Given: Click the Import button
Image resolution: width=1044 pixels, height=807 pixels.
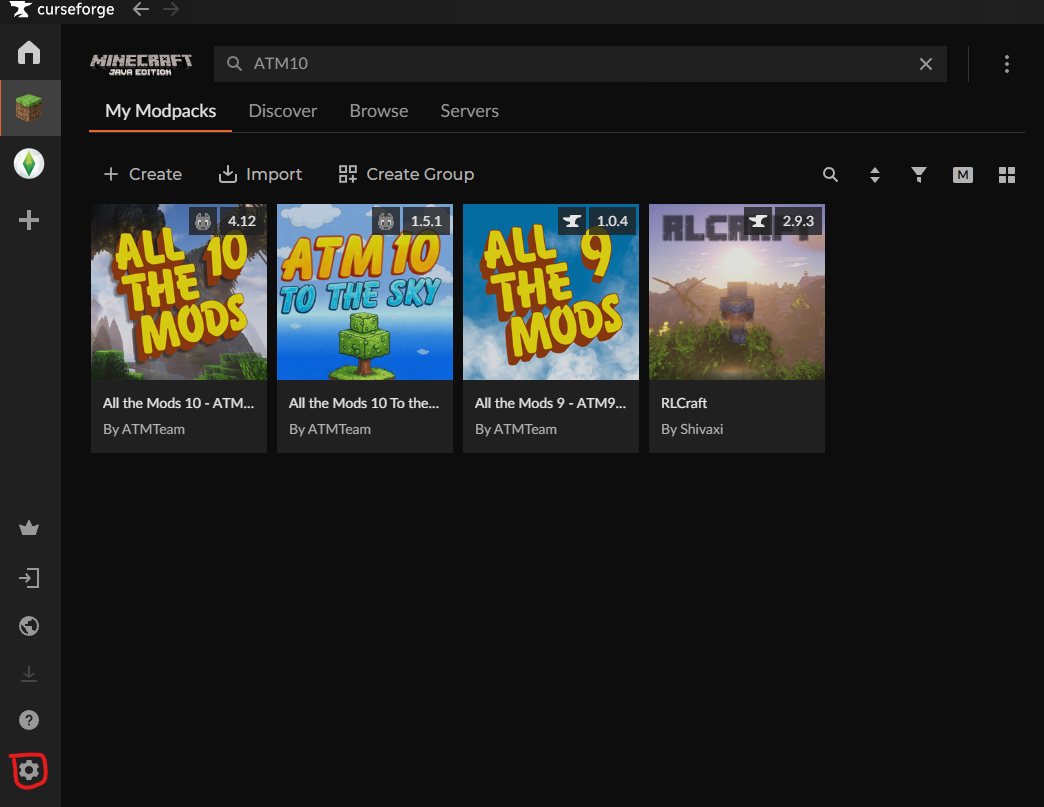Looking at the screenshot, I should pos(260,174).
